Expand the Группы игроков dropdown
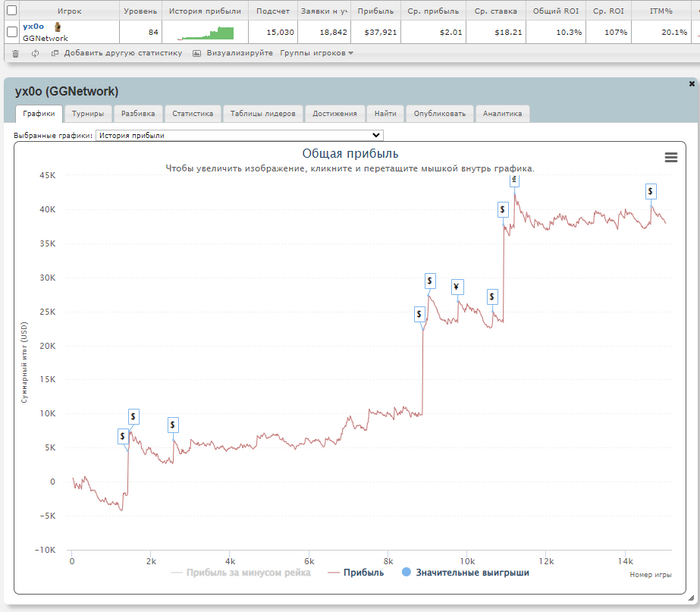700x612 pixels. 316,53
